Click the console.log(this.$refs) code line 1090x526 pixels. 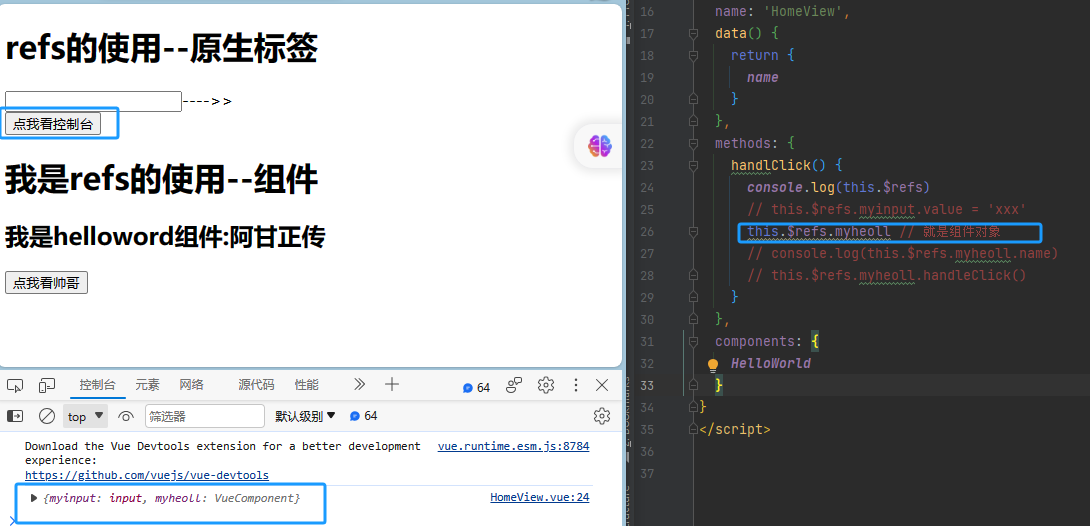(x=838, y=188)
